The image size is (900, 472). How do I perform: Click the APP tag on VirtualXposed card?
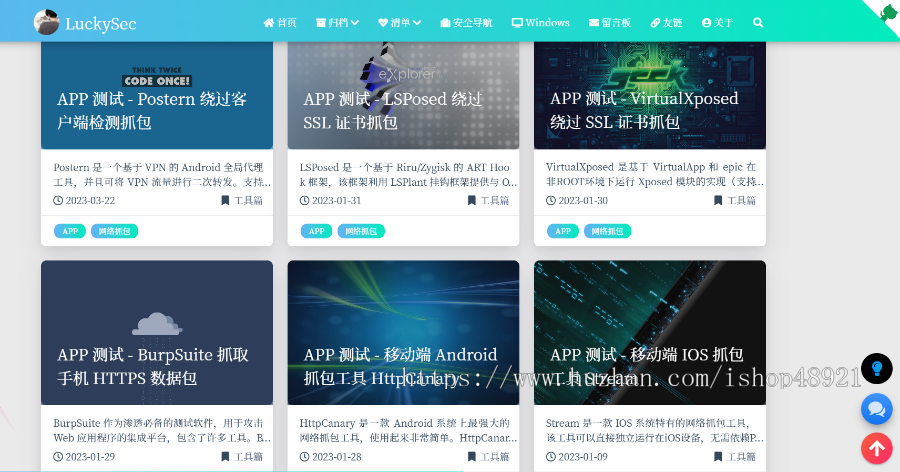click(x=563, y=231)
